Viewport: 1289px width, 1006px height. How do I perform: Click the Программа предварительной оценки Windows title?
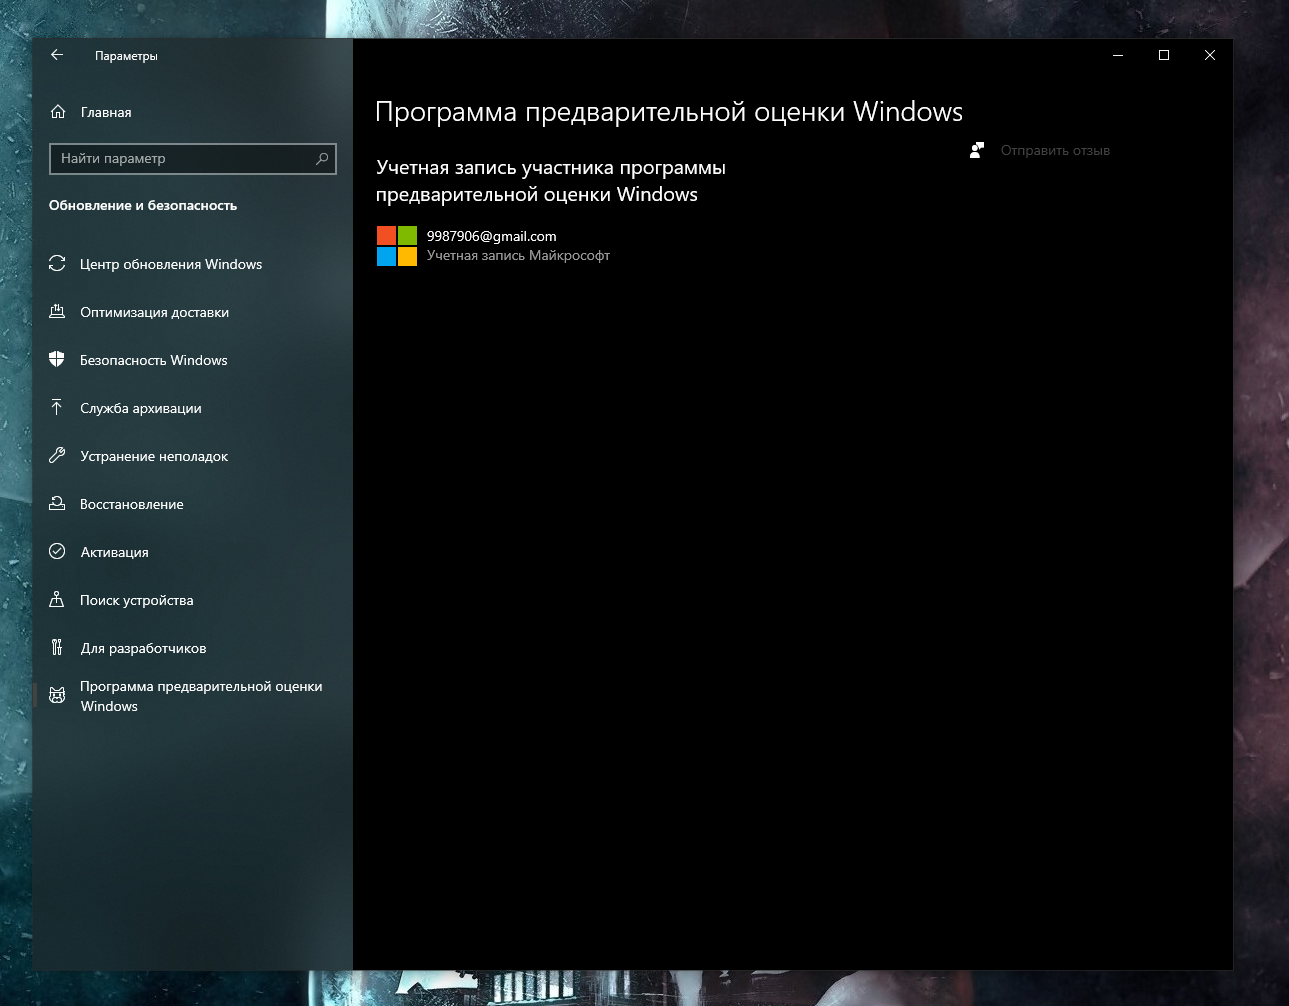pyautogui.click(x=669, y=112)
